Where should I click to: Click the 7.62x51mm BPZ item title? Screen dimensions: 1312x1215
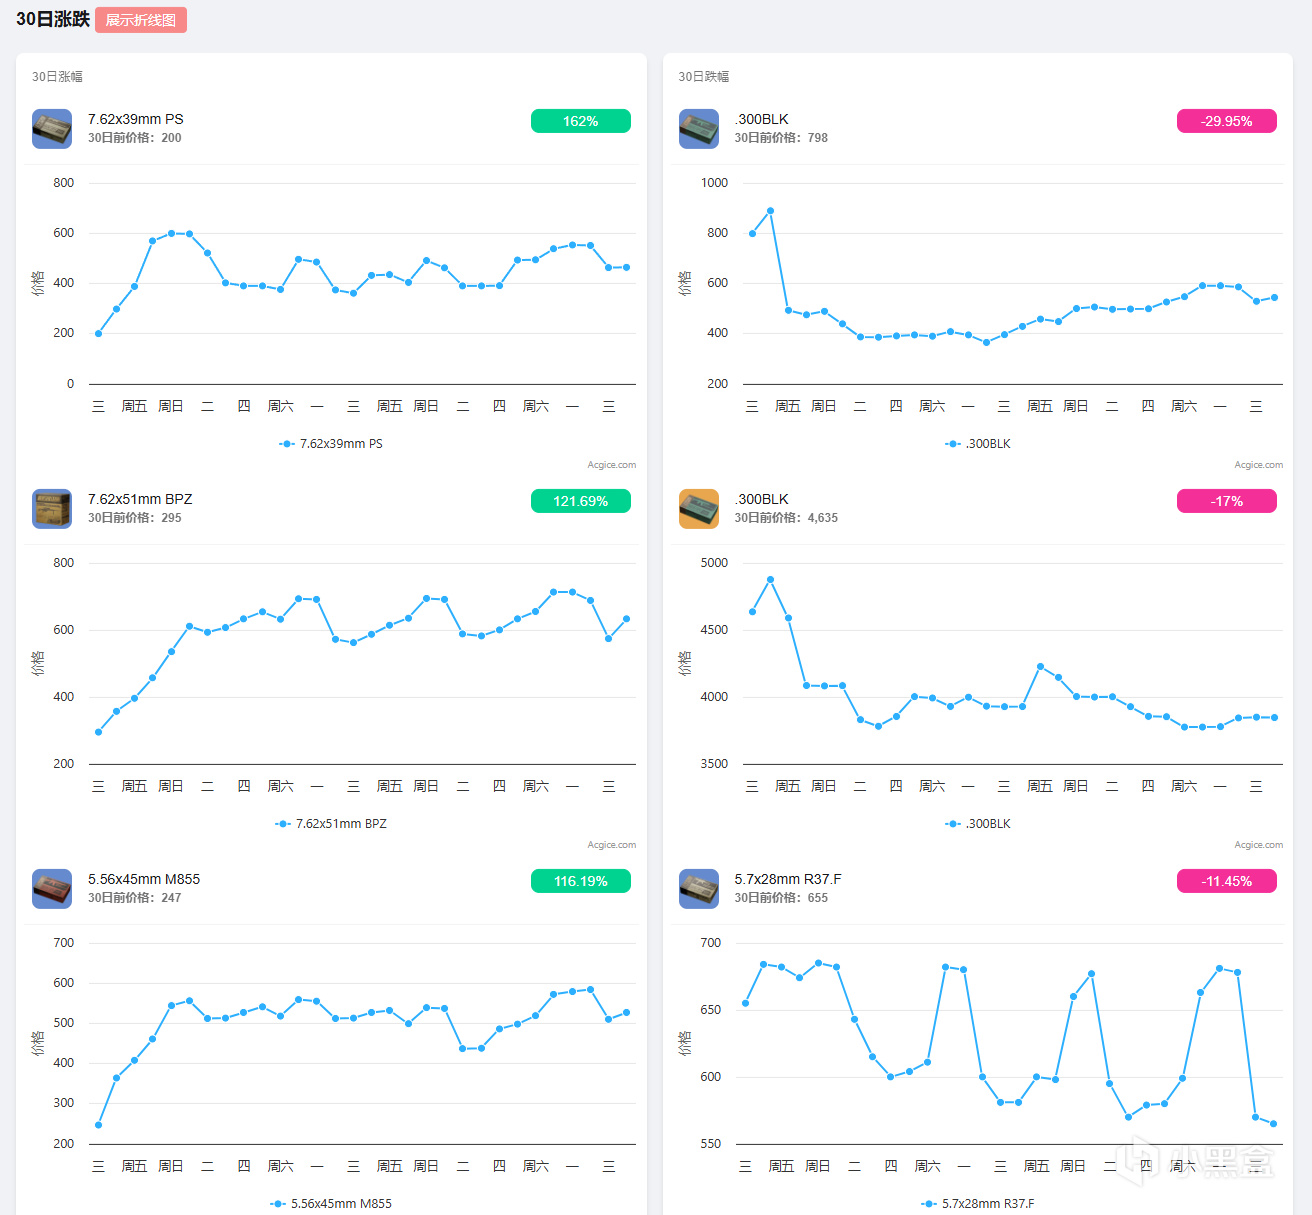click(x=140, y=499)
